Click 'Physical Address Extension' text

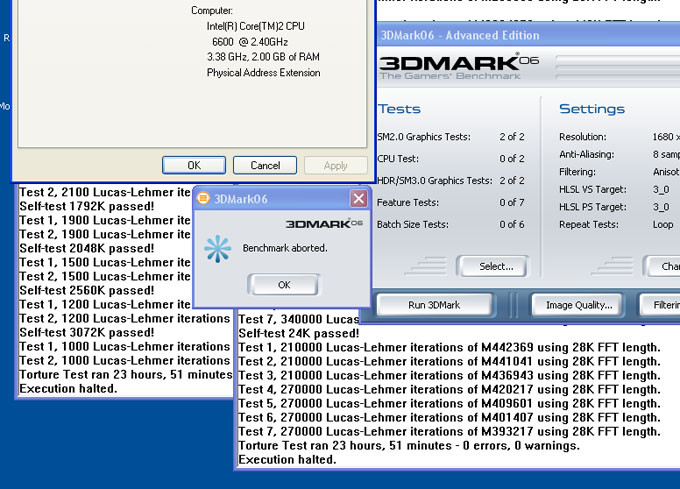tap(264, 73)
